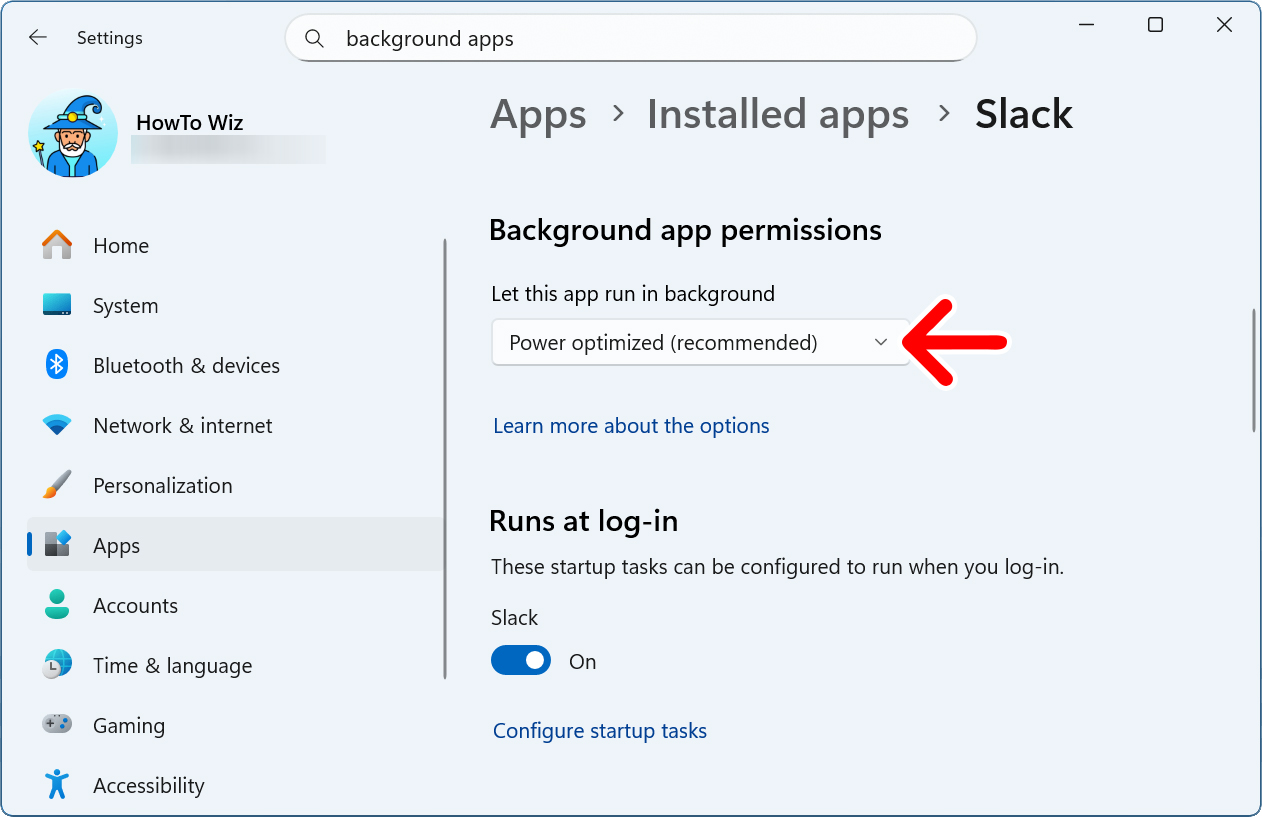Click the Bluetooth & devices icon
This screenshot has width=1262, height=817.
pos(57,365)
